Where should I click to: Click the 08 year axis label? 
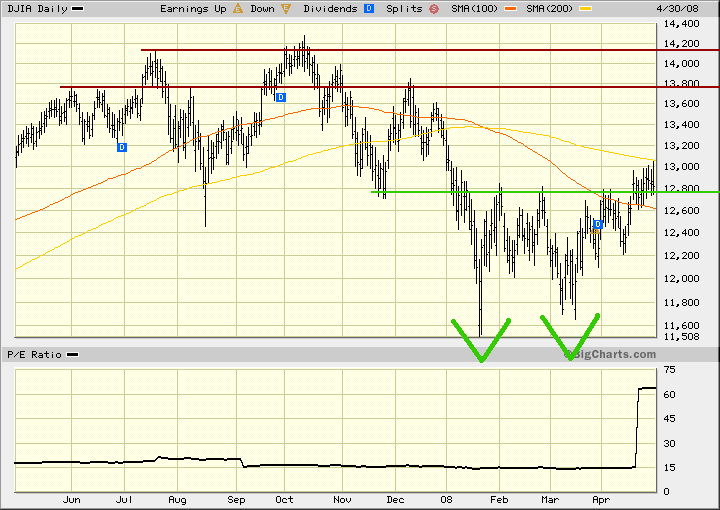click(446, 499)
